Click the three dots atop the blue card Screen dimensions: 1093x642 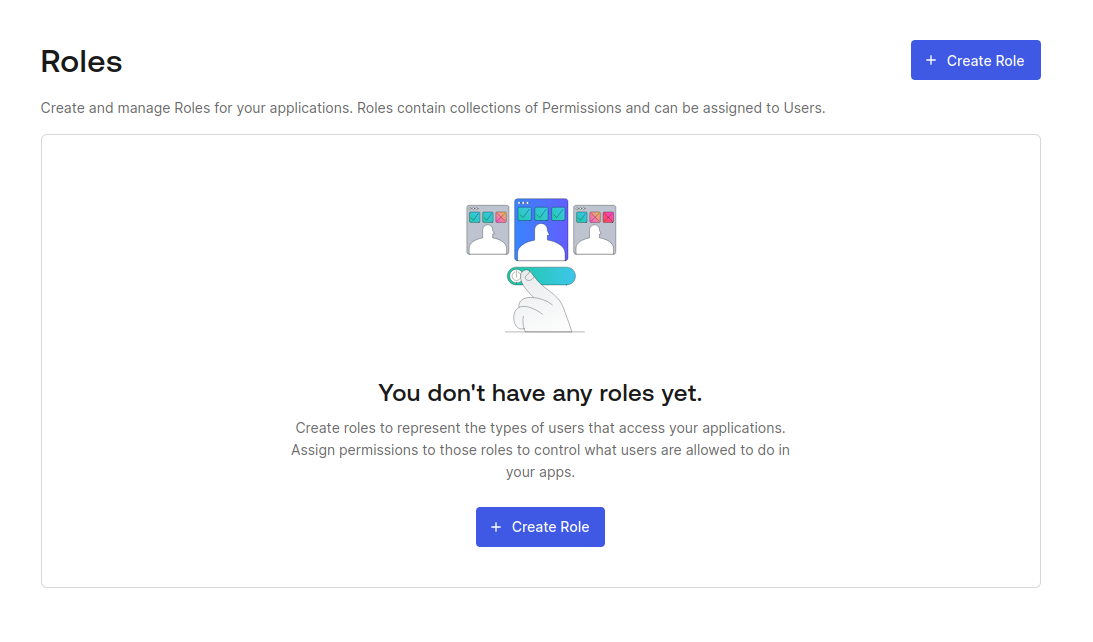pos(523,203)
